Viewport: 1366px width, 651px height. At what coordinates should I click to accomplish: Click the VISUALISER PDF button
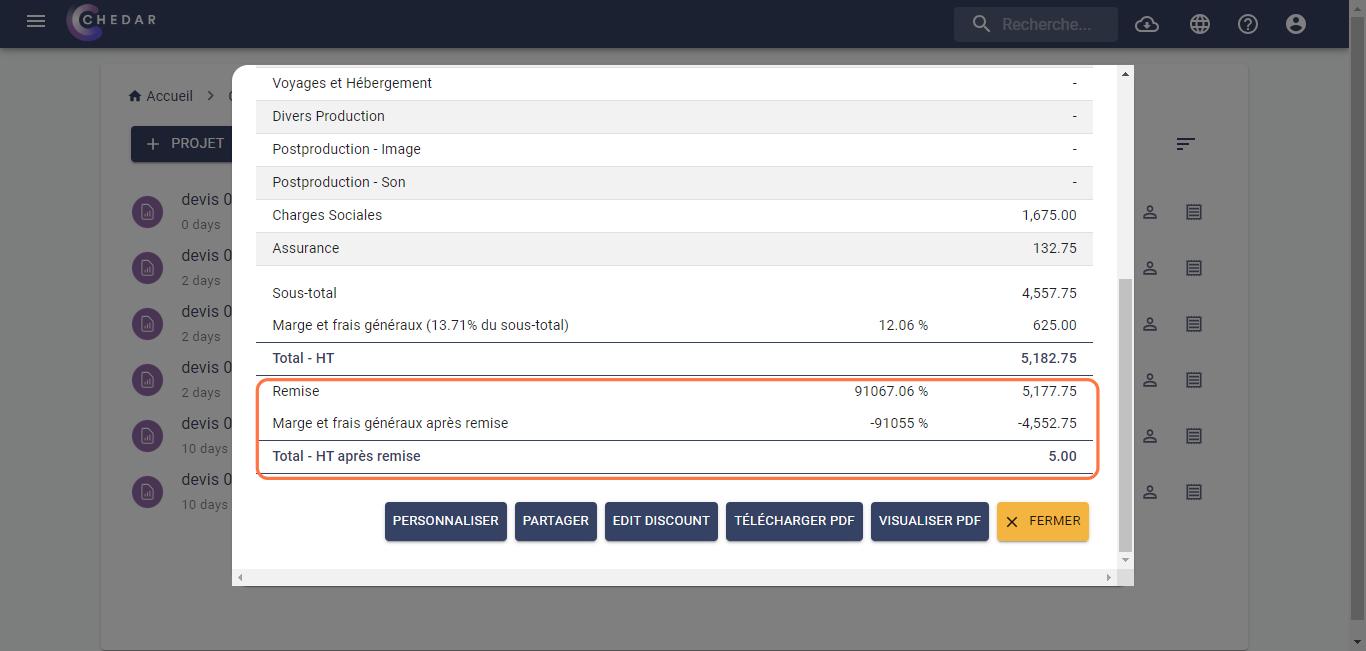930,521
